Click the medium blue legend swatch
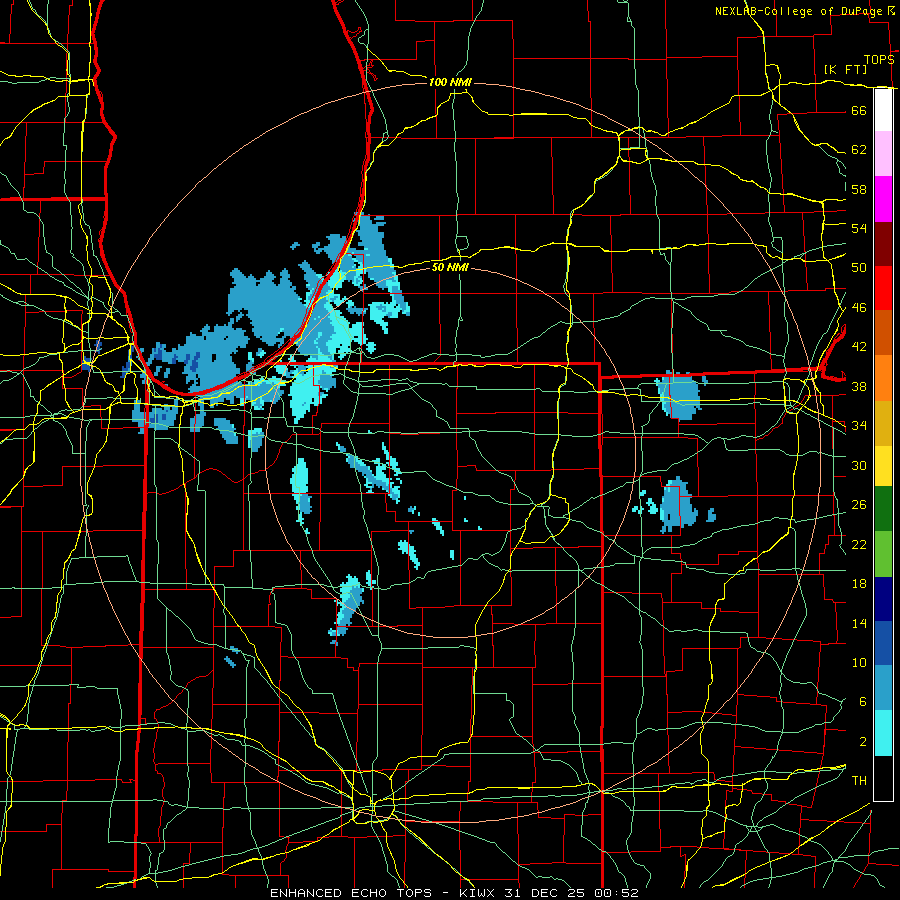The image size is (900, 900). (x=883, y=643)
